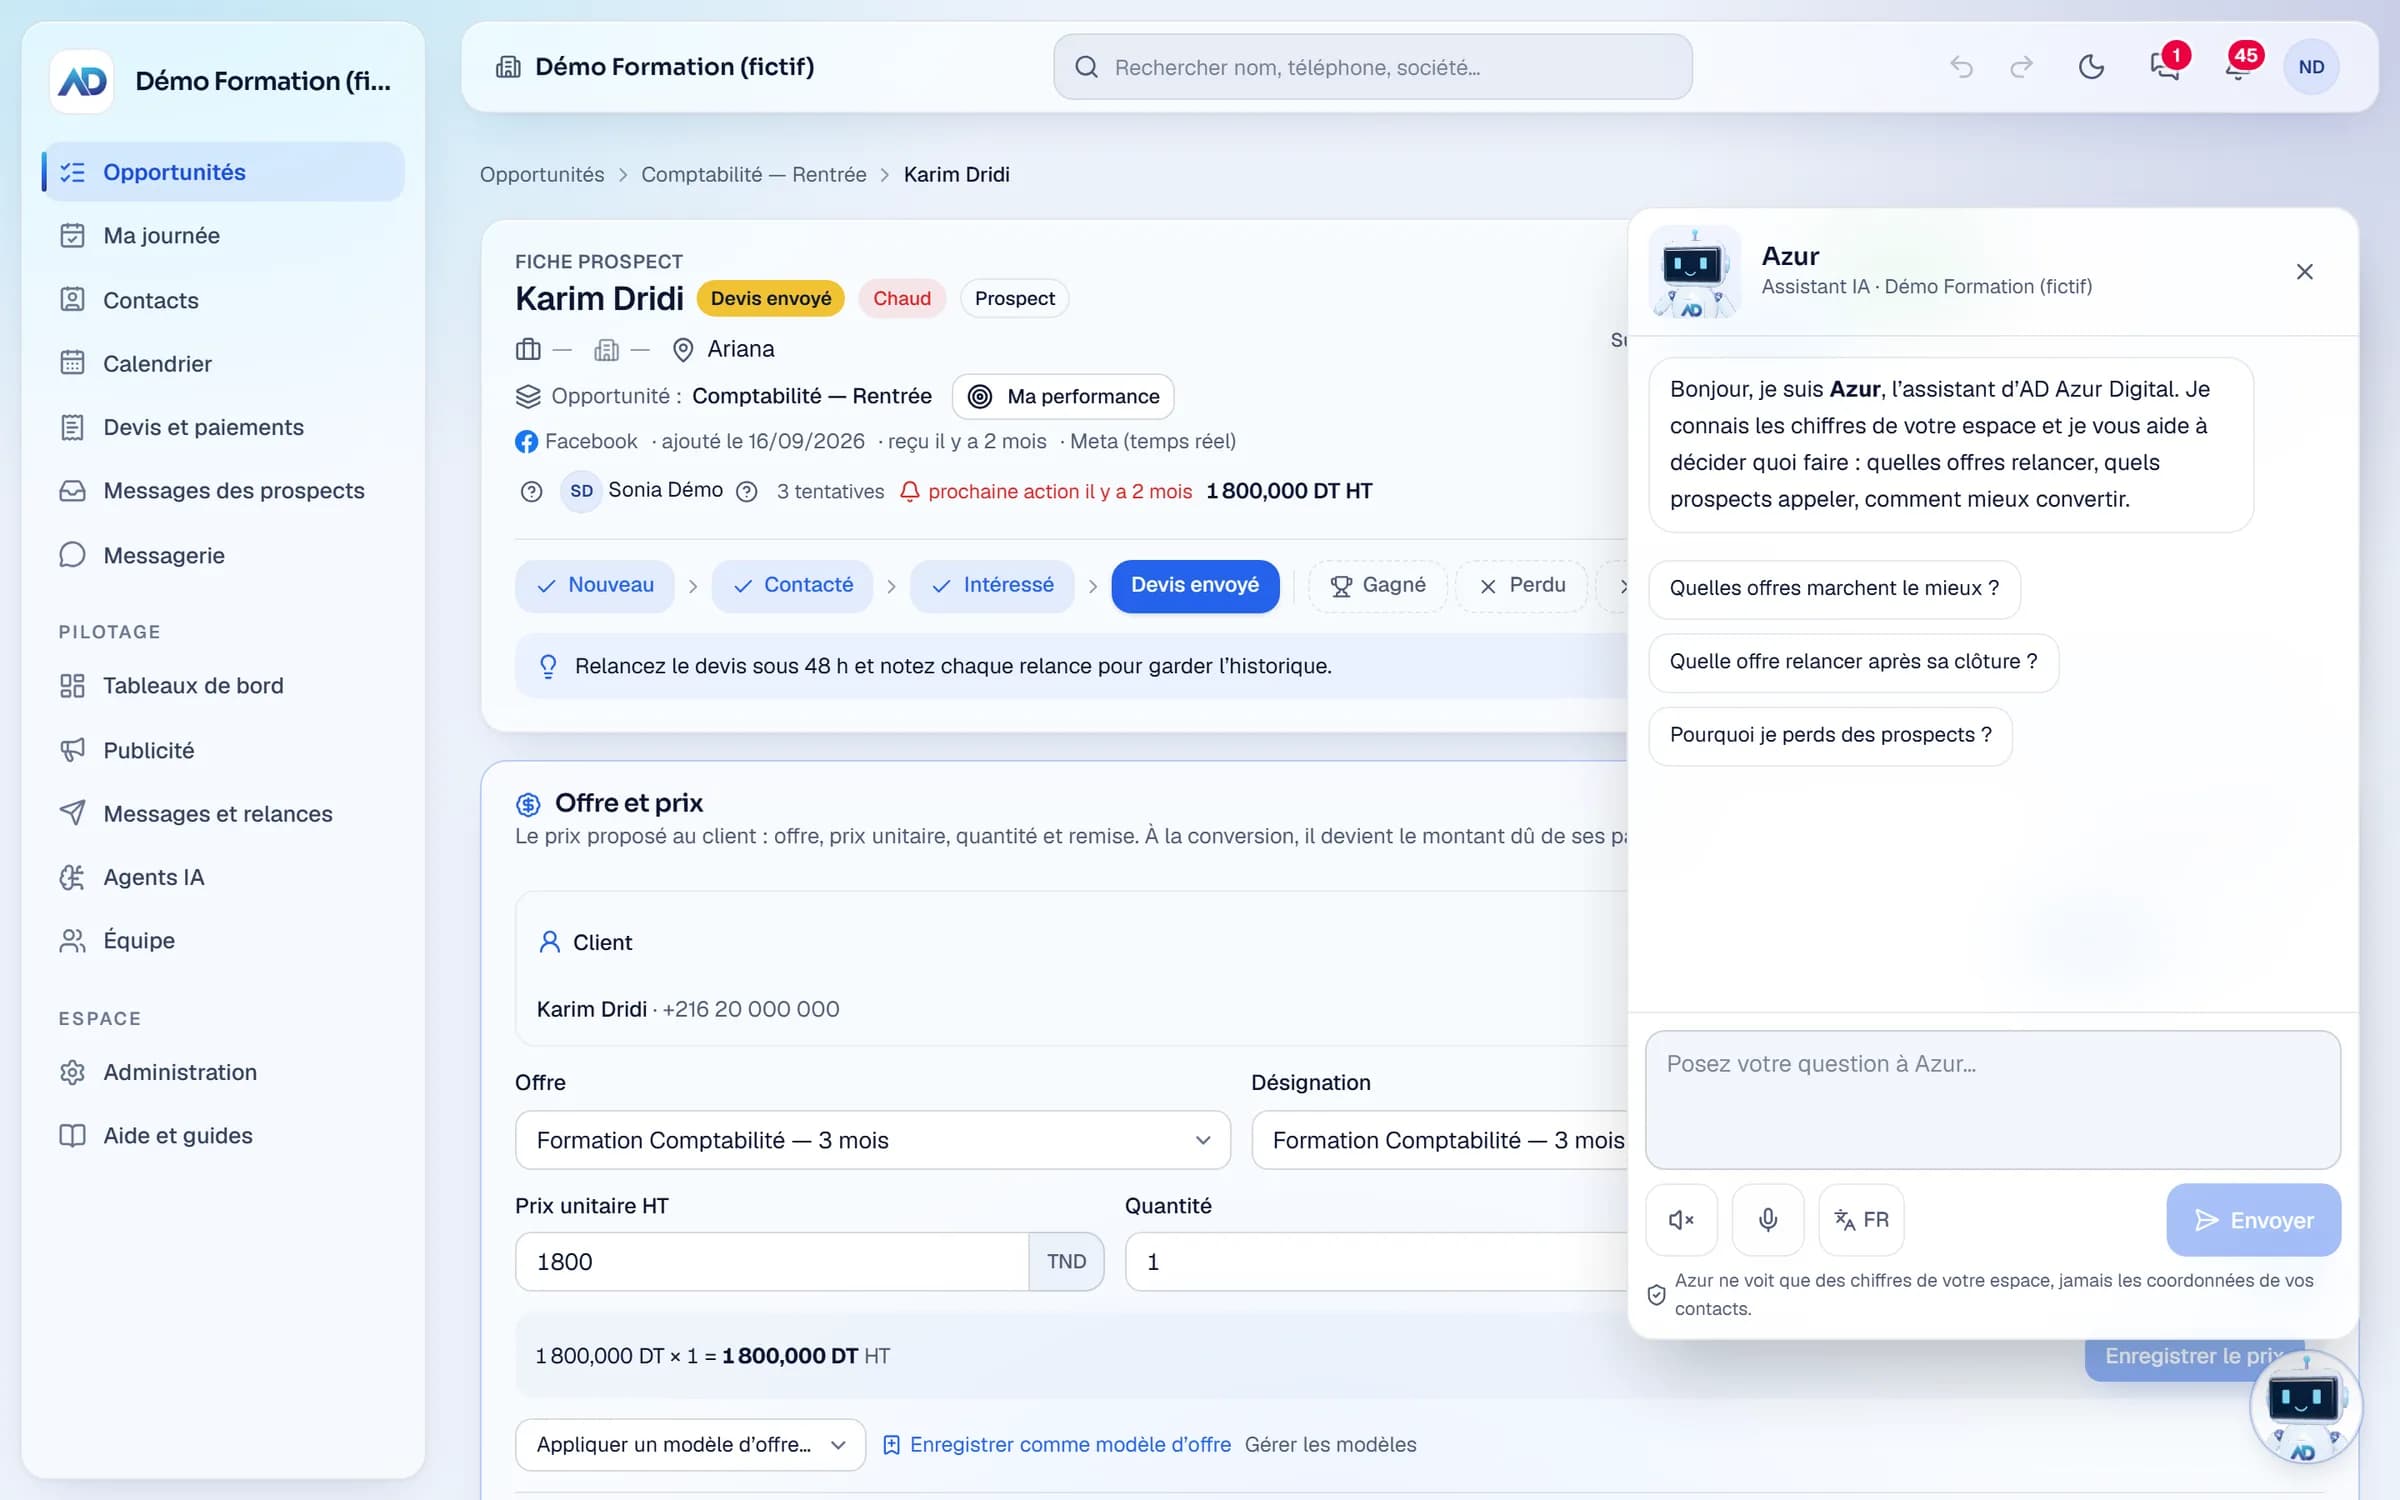Open Appliquer un modèle d'offre dropdown
Viewport: 2400px width, 1500px height.
[690, 1445]
